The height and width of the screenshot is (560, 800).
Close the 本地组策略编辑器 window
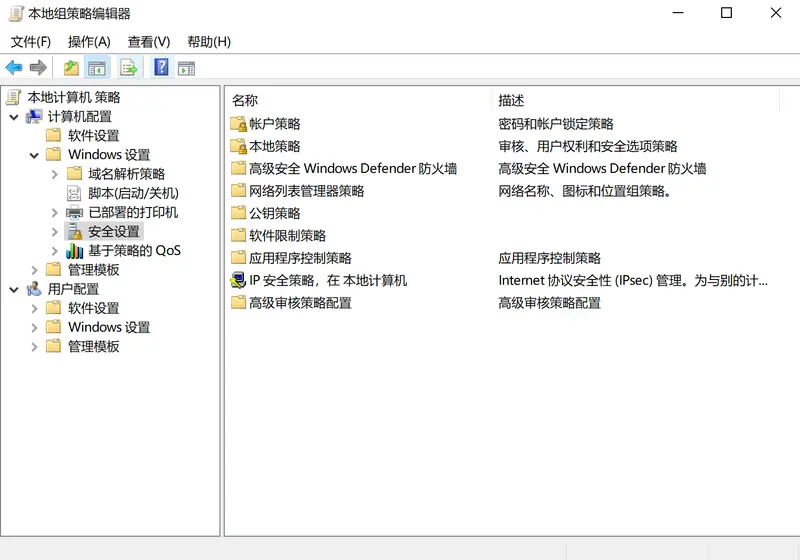tap(776, 13)
